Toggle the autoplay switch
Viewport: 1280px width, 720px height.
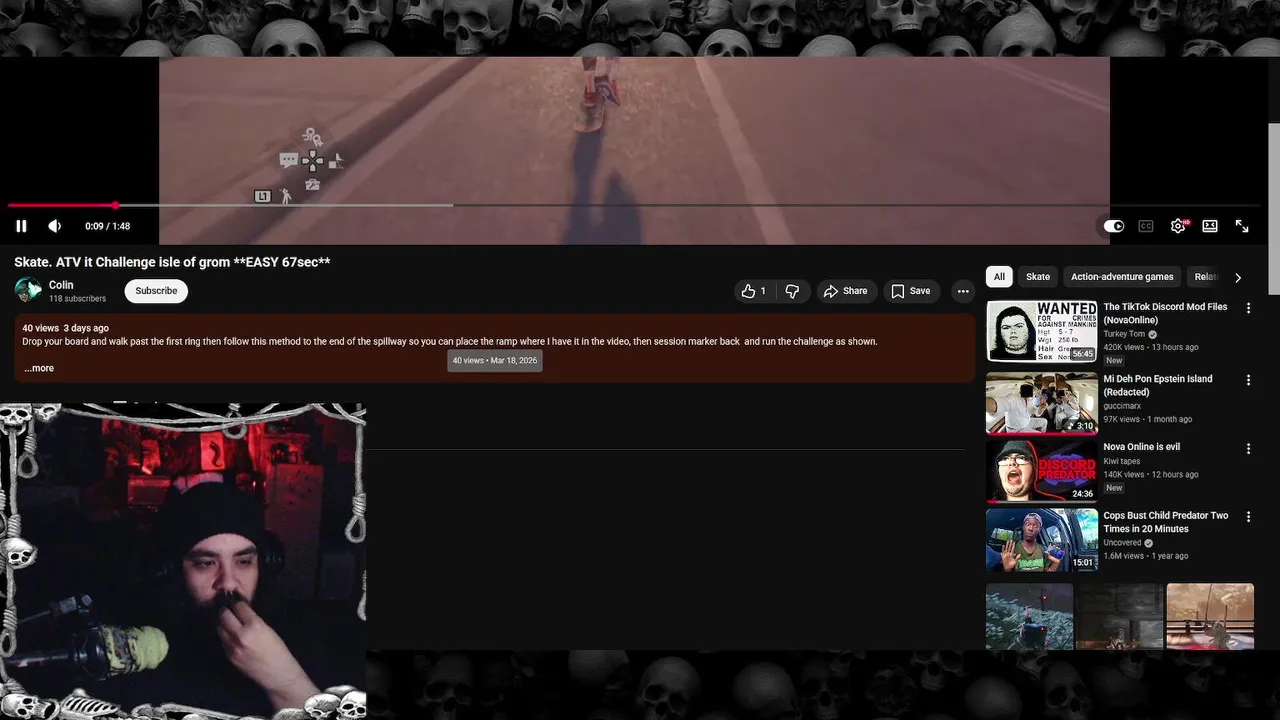[1114, 226]
